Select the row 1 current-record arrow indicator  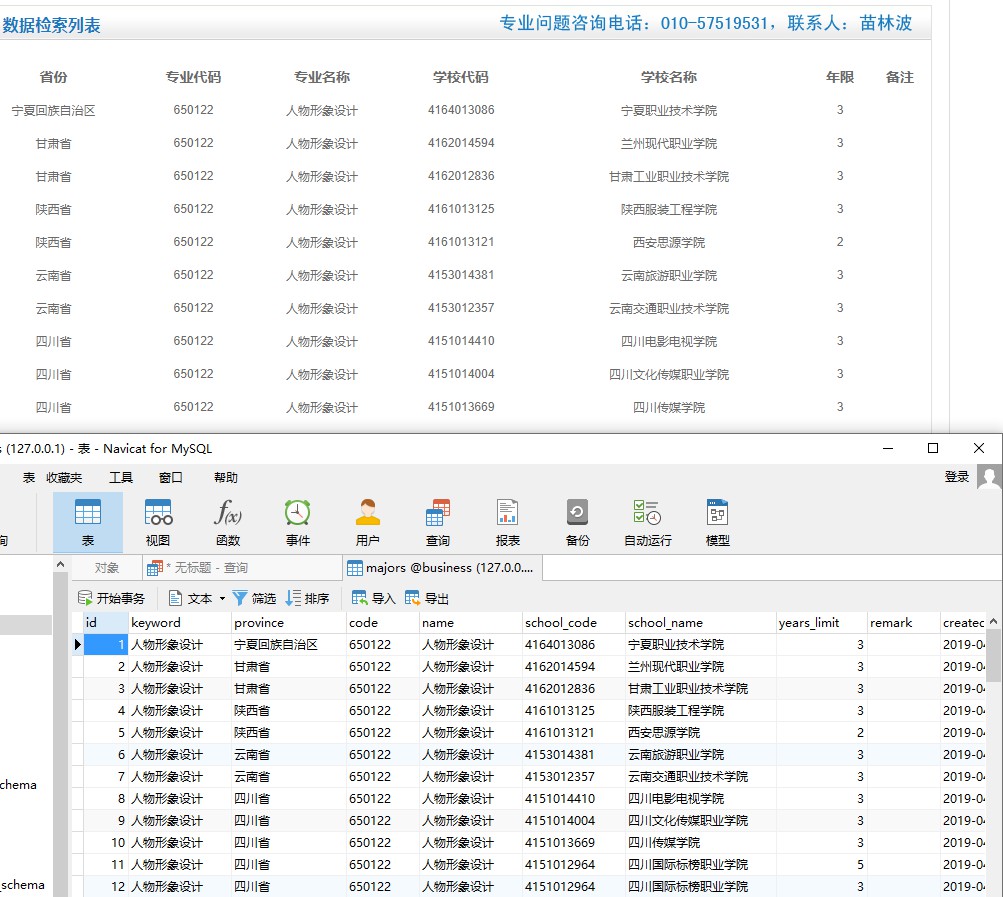point(77,644)
